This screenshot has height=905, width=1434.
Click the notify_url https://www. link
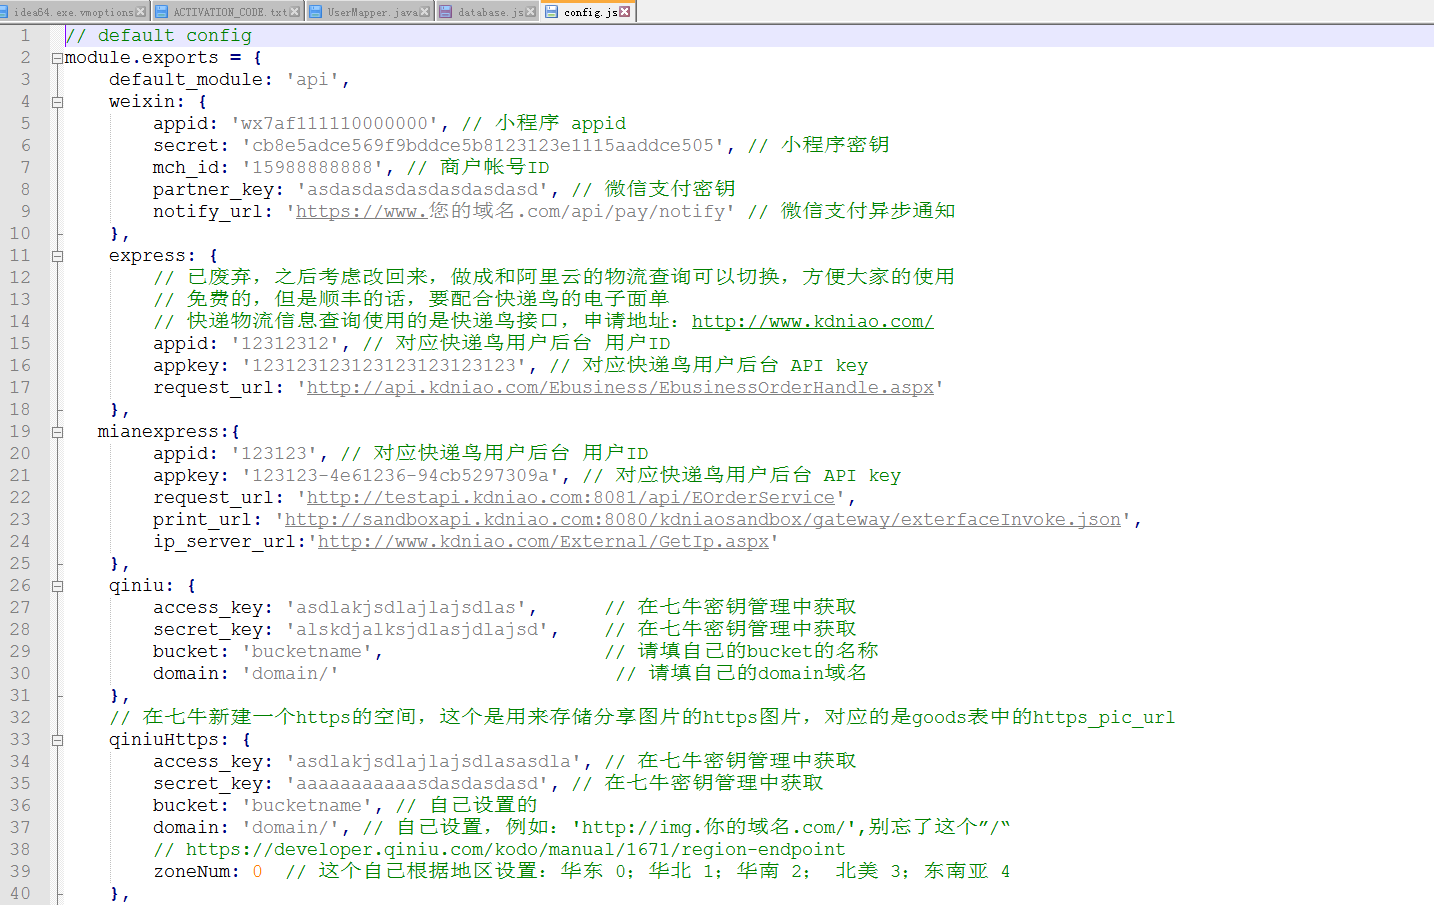tap(362, 211)
